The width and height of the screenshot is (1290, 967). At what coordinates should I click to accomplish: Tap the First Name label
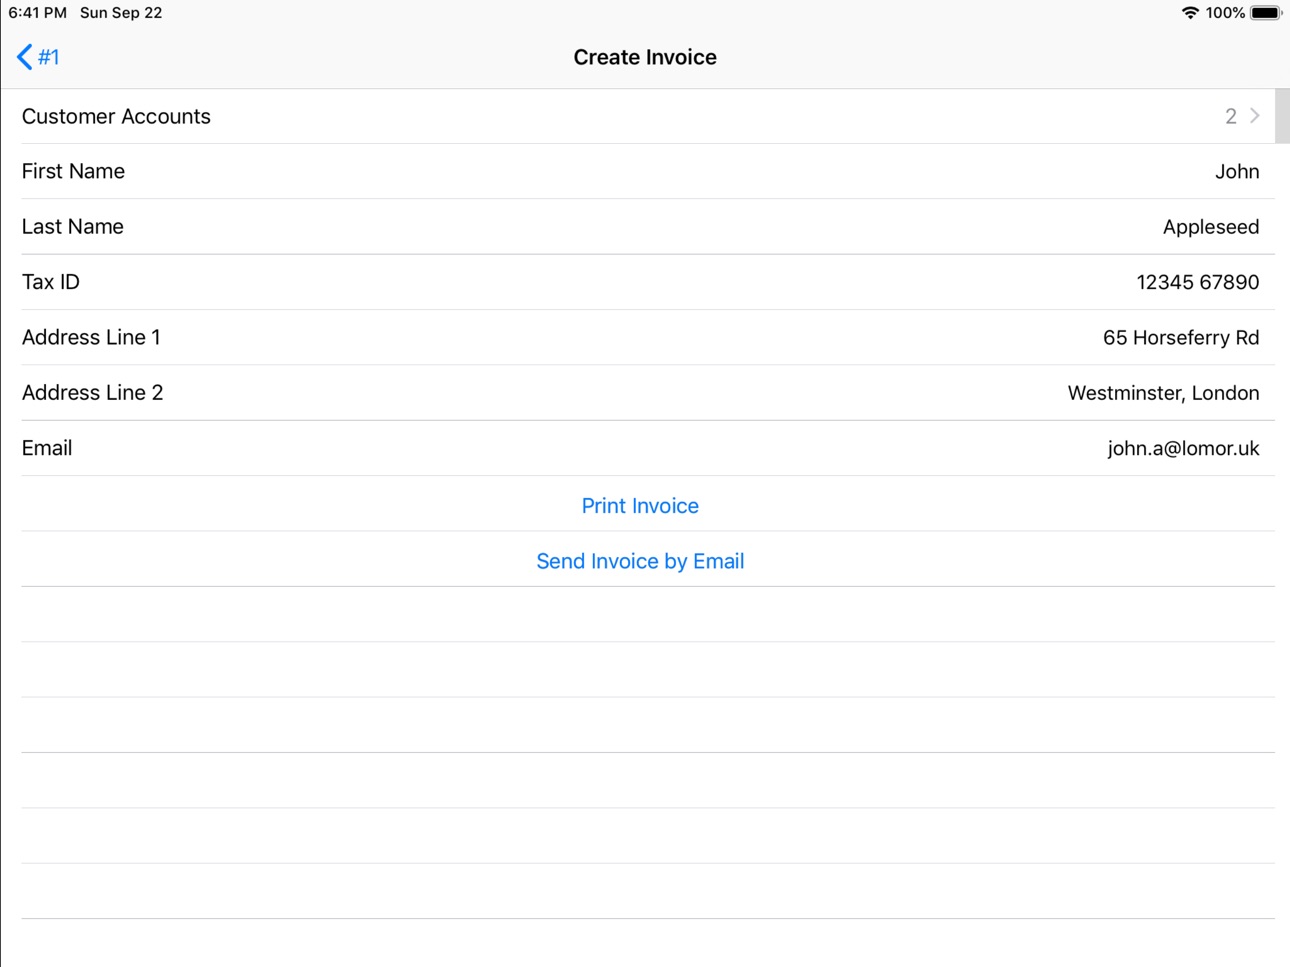[73, 171]
